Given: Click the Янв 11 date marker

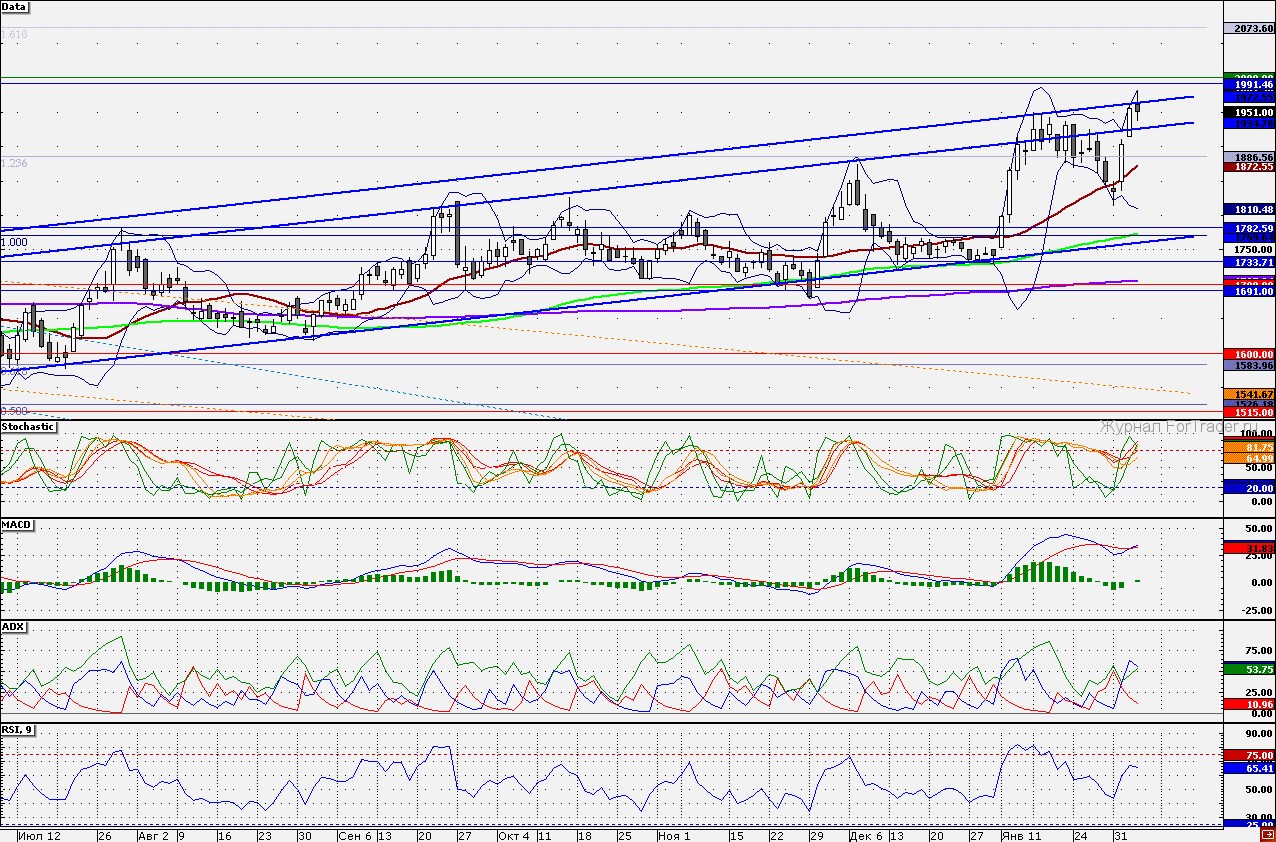Looking at the screenshot, I should tap(1020, 835).
